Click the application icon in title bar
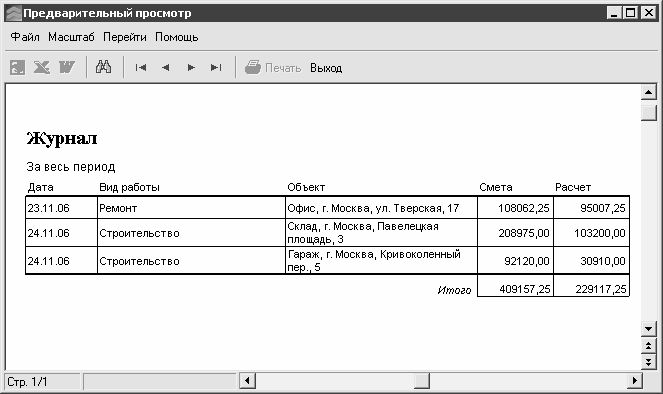 coord(14,13)
